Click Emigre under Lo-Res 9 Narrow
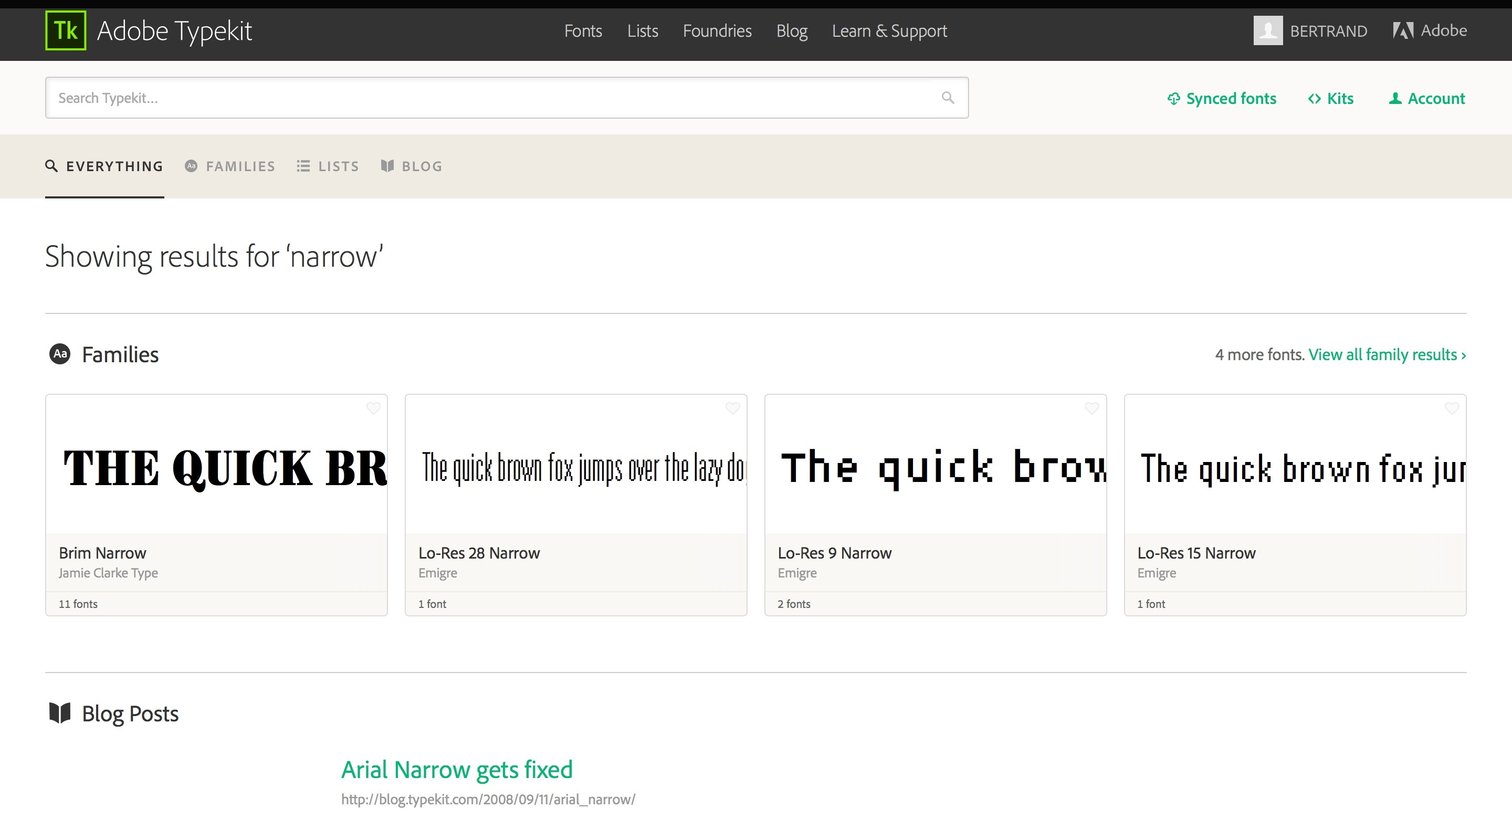Screen dimensions: 1512x814 pos(797,573)
